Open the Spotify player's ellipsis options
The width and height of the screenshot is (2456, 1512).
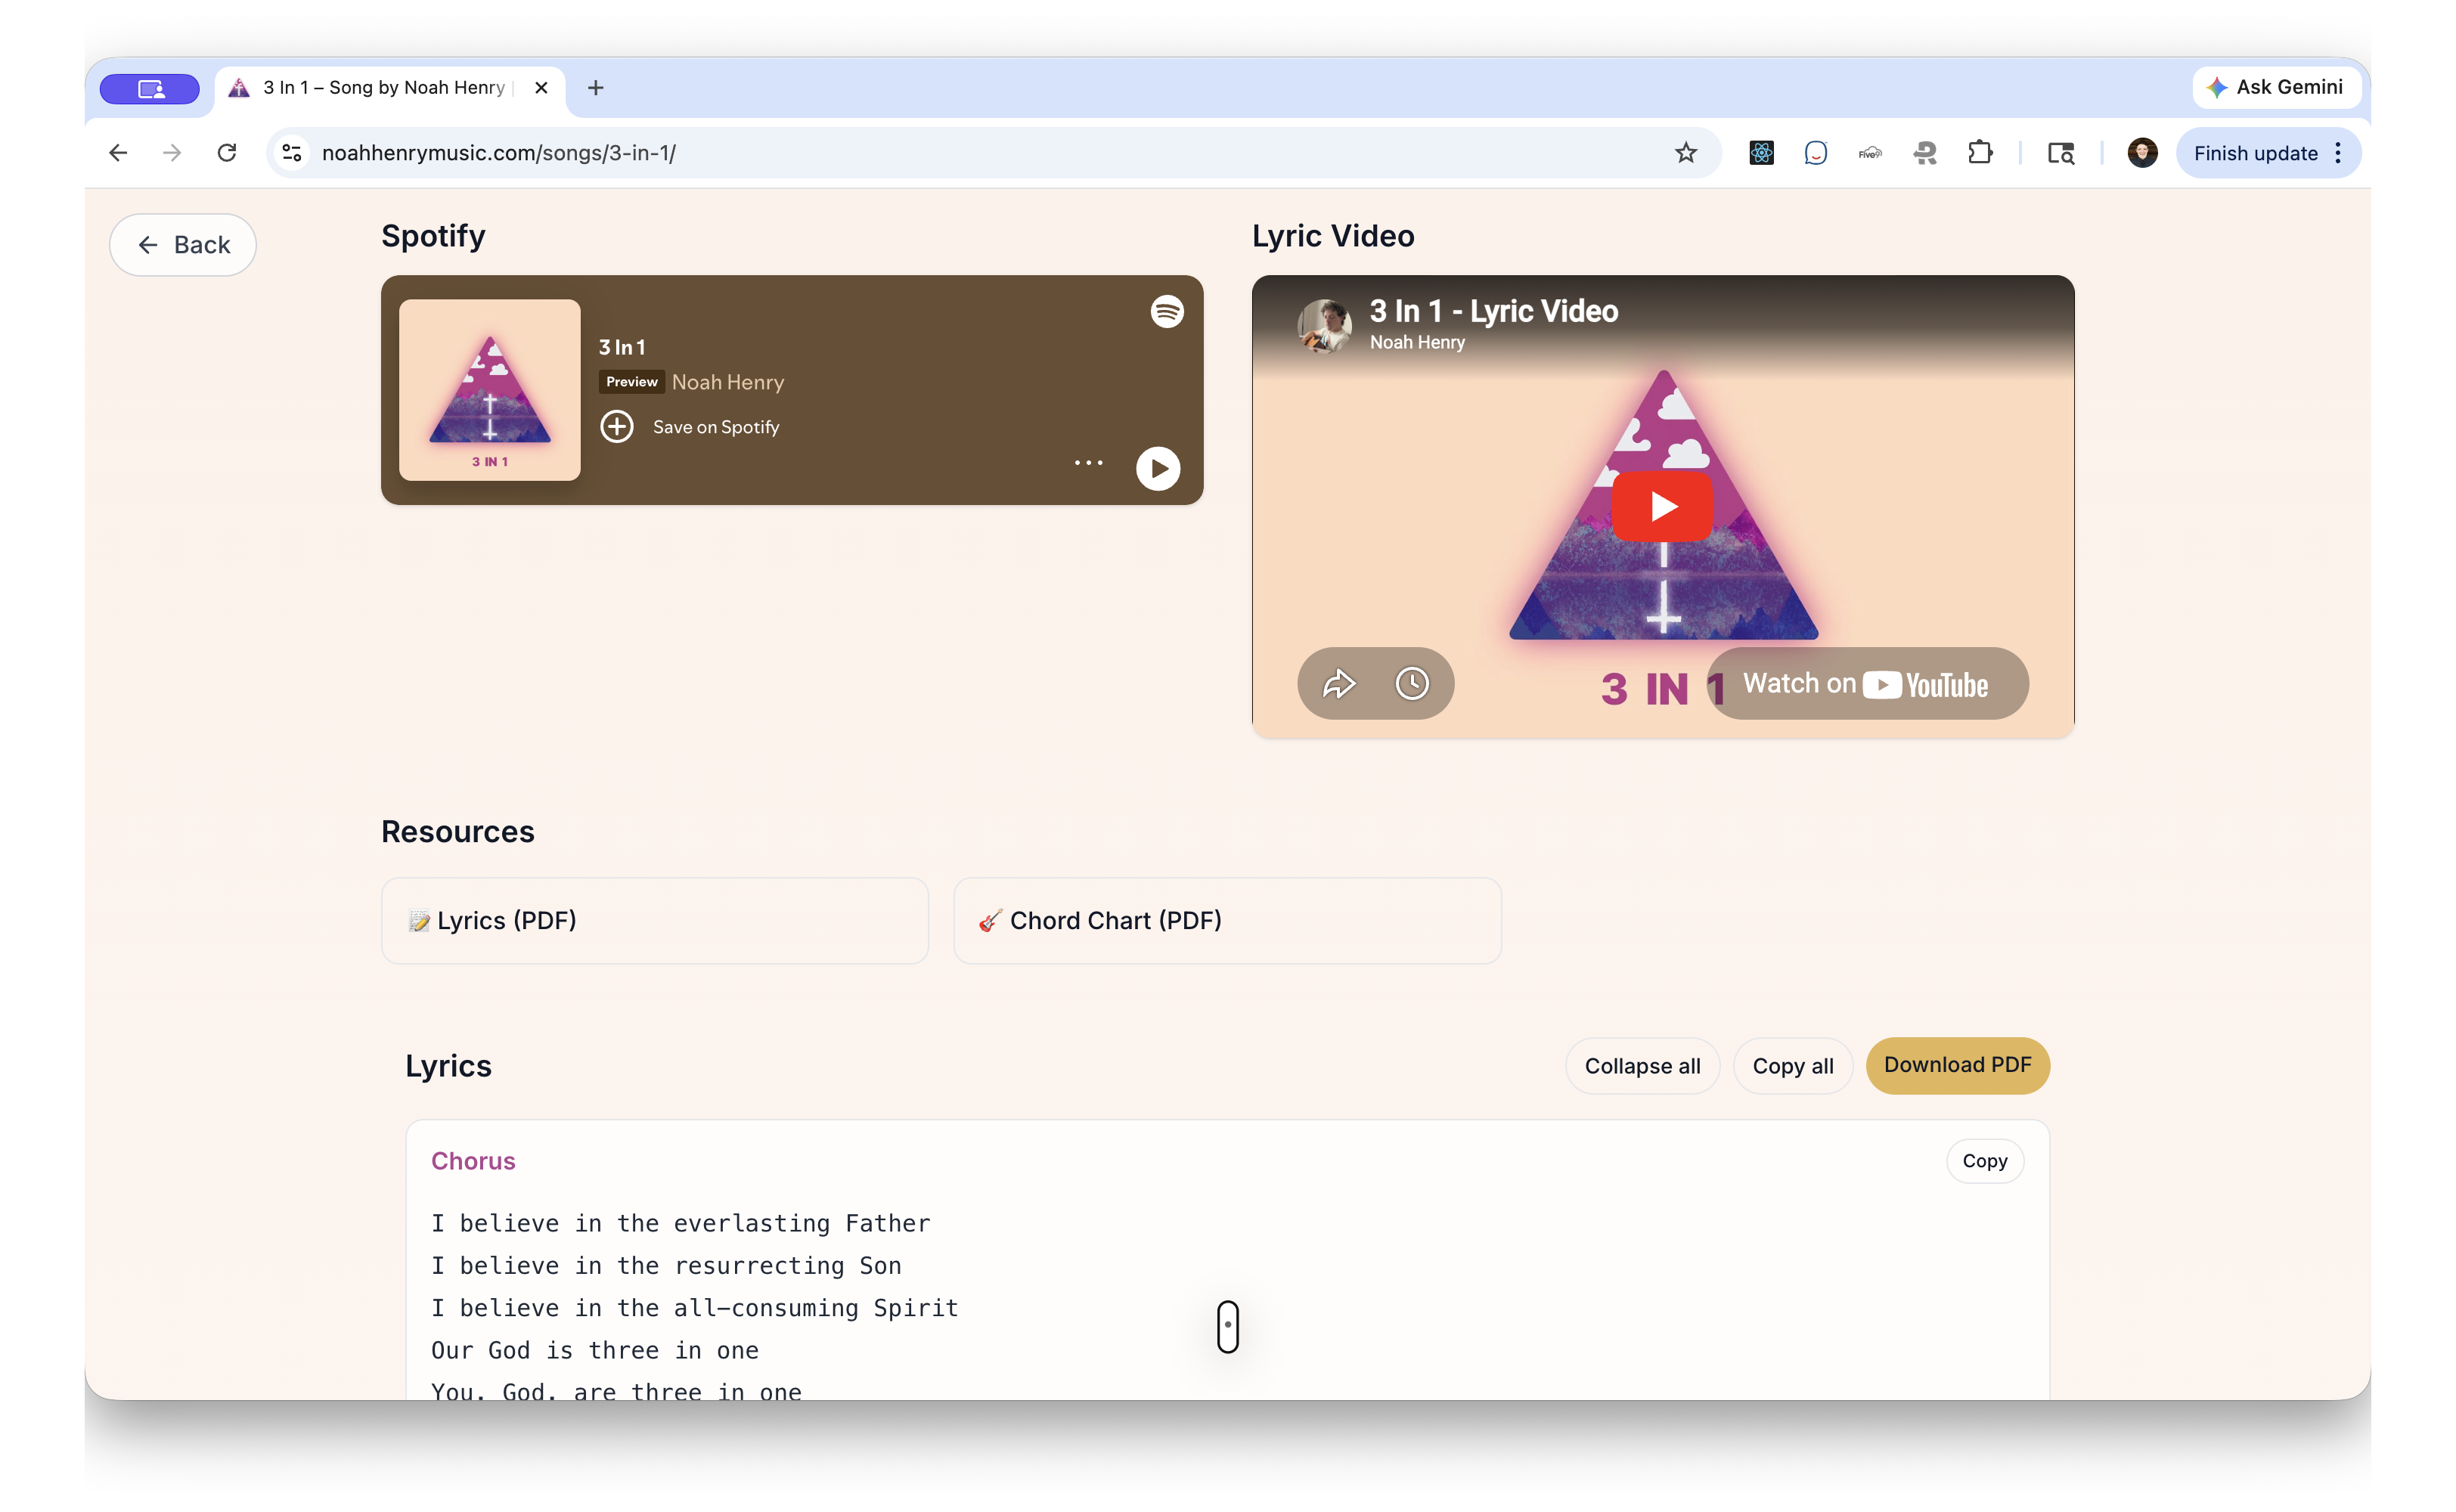coord(1088,462)
